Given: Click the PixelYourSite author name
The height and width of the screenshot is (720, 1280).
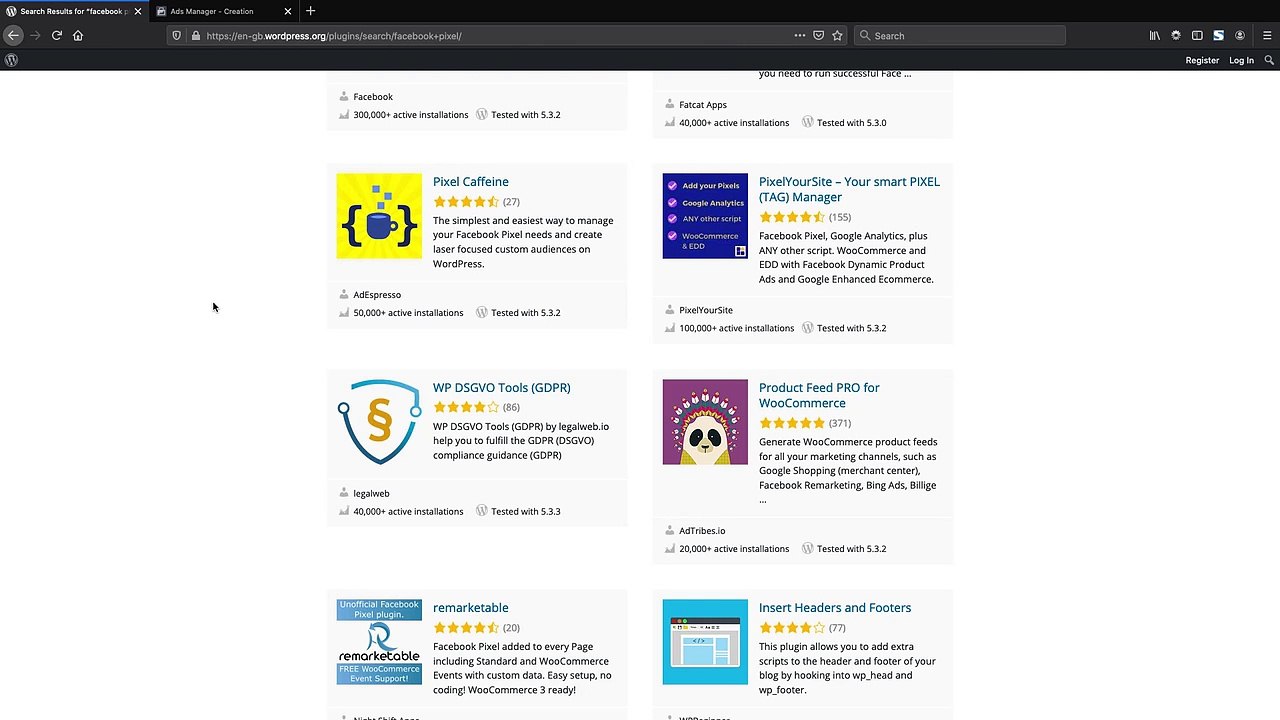Looking at the screenshot, I should point(706,310).
